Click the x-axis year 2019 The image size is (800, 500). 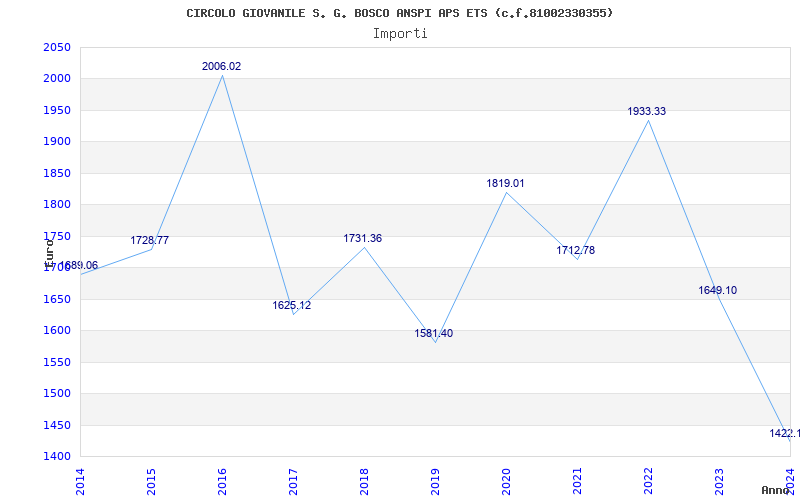pos(435,482)
